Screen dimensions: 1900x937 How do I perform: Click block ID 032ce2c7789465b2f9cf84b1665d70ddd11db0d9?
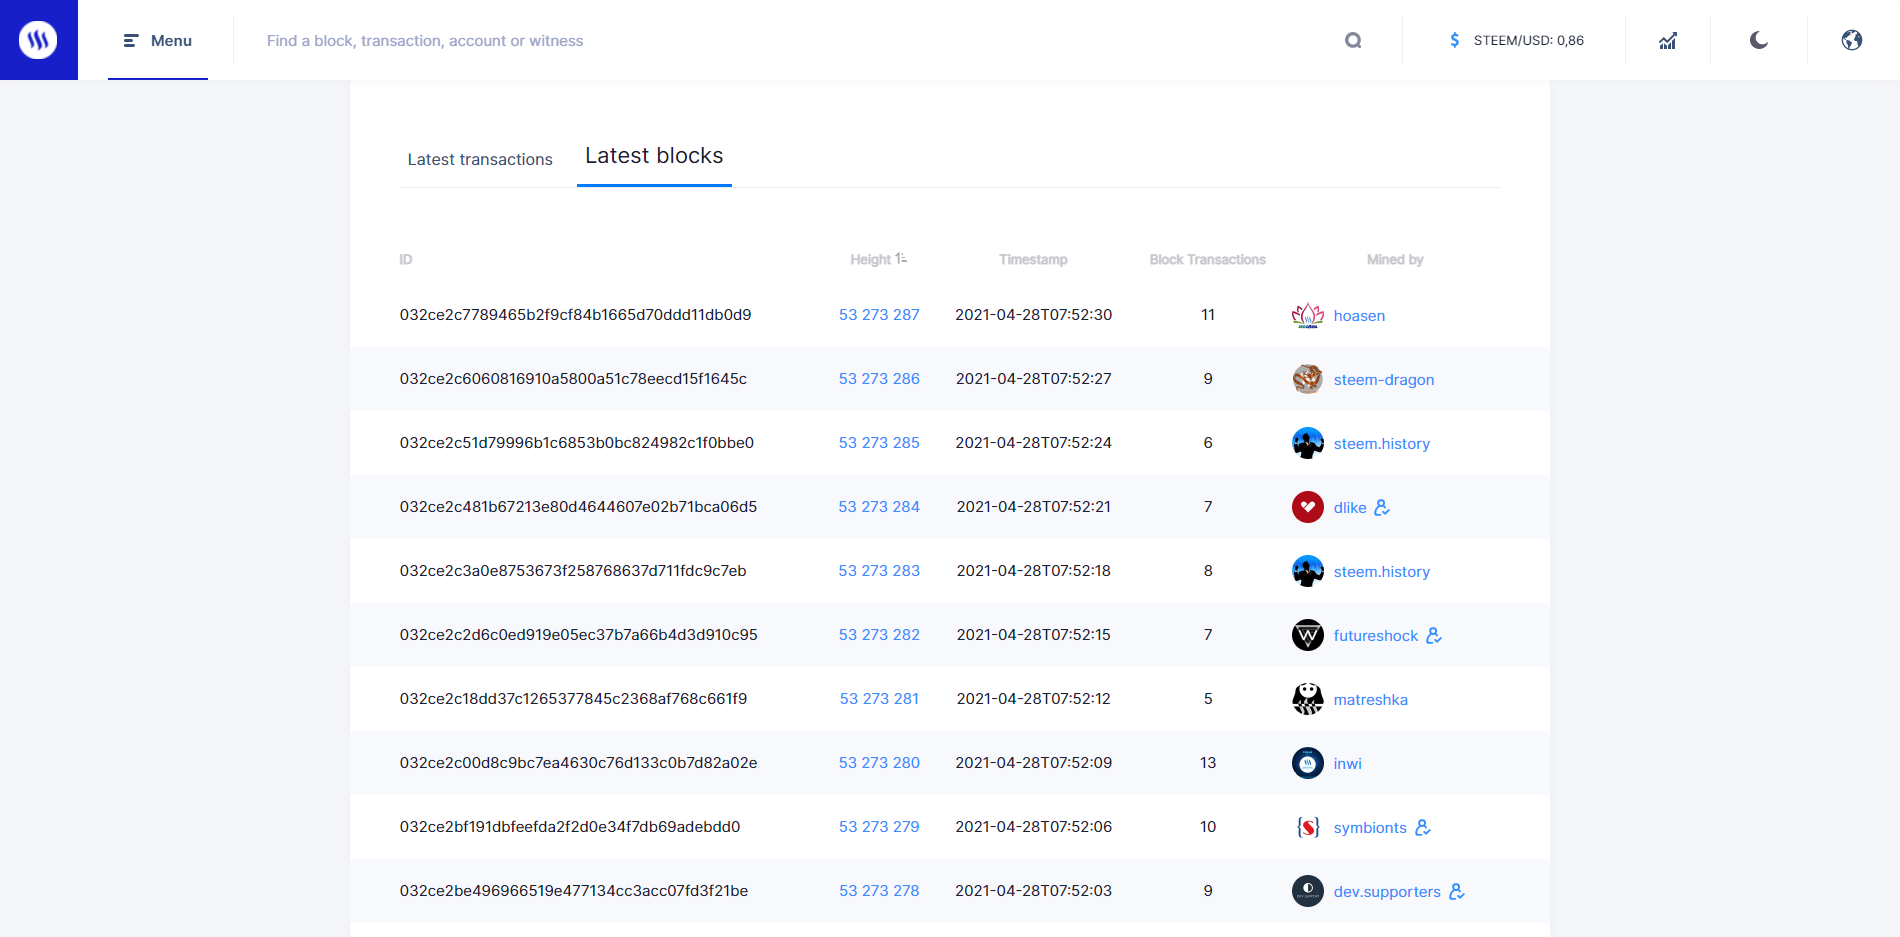coord(576,315)
